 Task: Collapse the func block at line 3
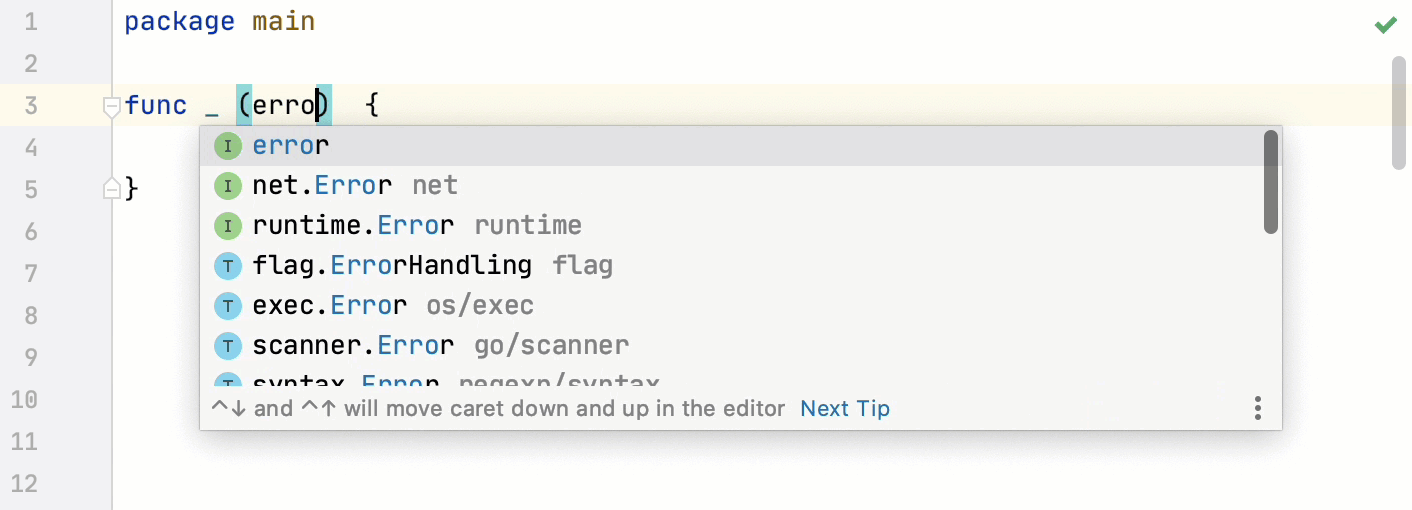pos(112,106)
